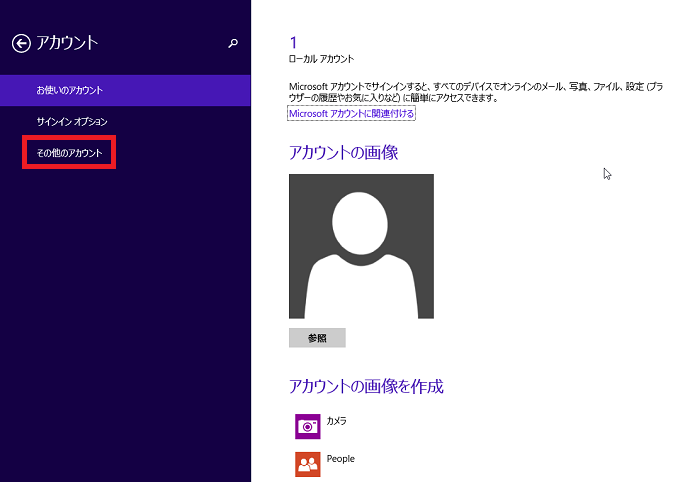Click the account name 1
This screenshot has height=482, width=680.
294,43
